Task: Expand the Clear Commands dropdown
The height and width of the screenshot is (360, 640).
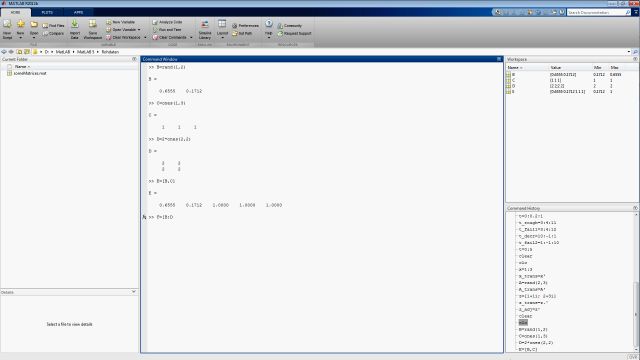Action: tap(191, 38)
